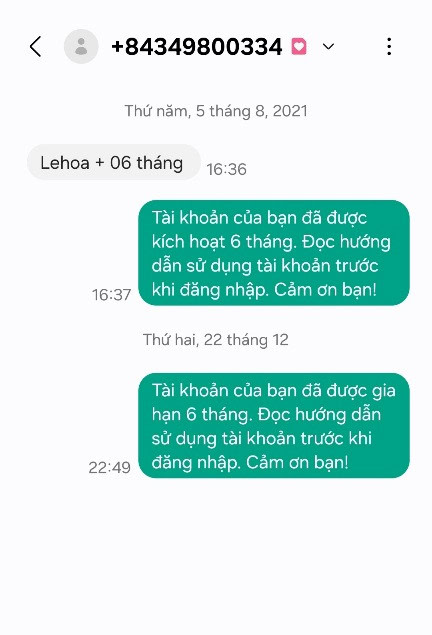Select the incoming message 'Lehoa + 06 tháng'
432x635 pixels.
(x=114, y=162)
